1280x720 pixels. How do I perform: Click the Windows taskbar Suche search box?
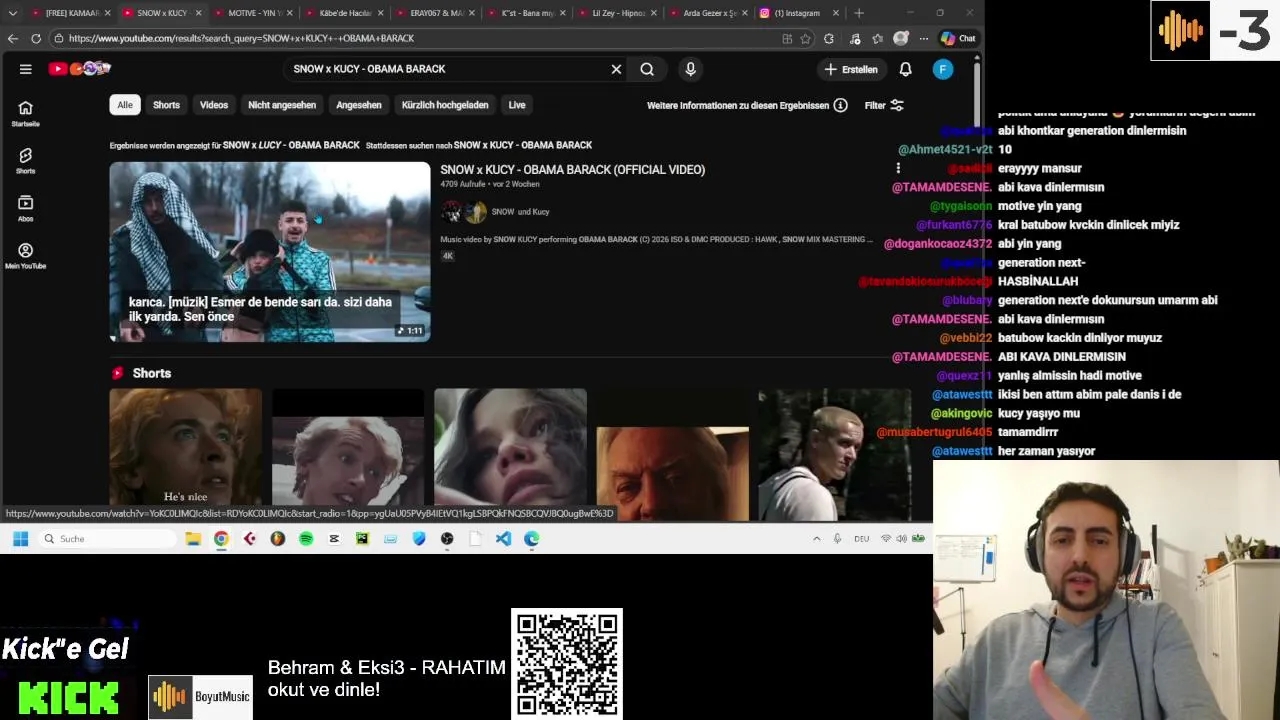tap(108, 539)
